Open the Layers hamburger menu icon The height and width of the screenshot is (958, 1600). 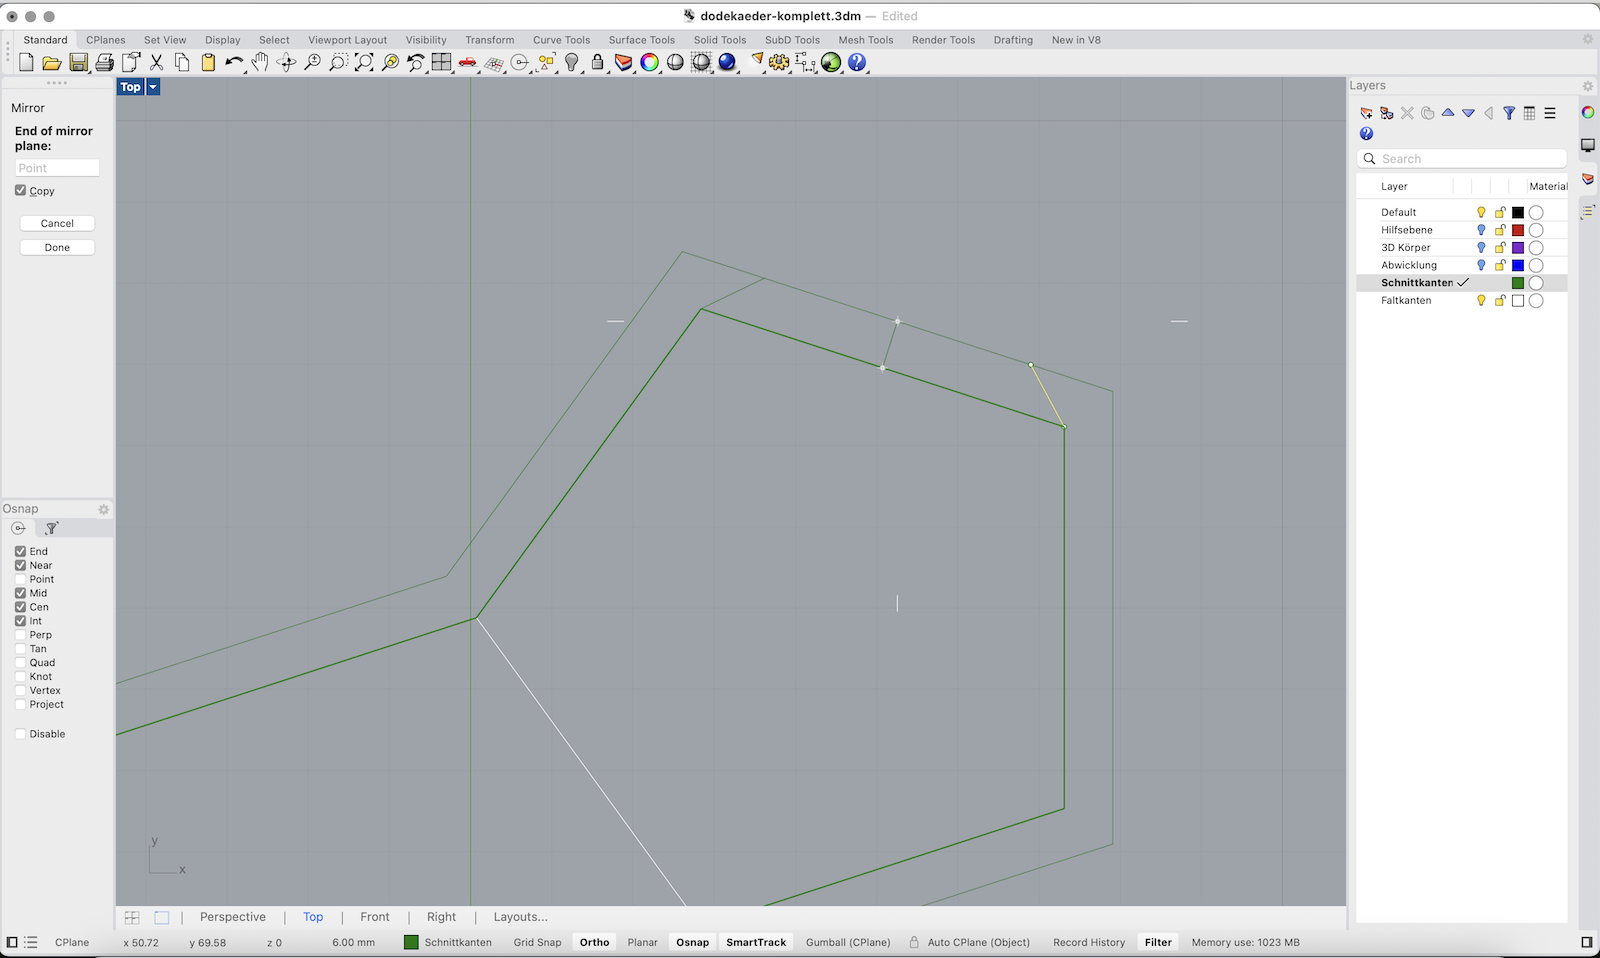1550,113
